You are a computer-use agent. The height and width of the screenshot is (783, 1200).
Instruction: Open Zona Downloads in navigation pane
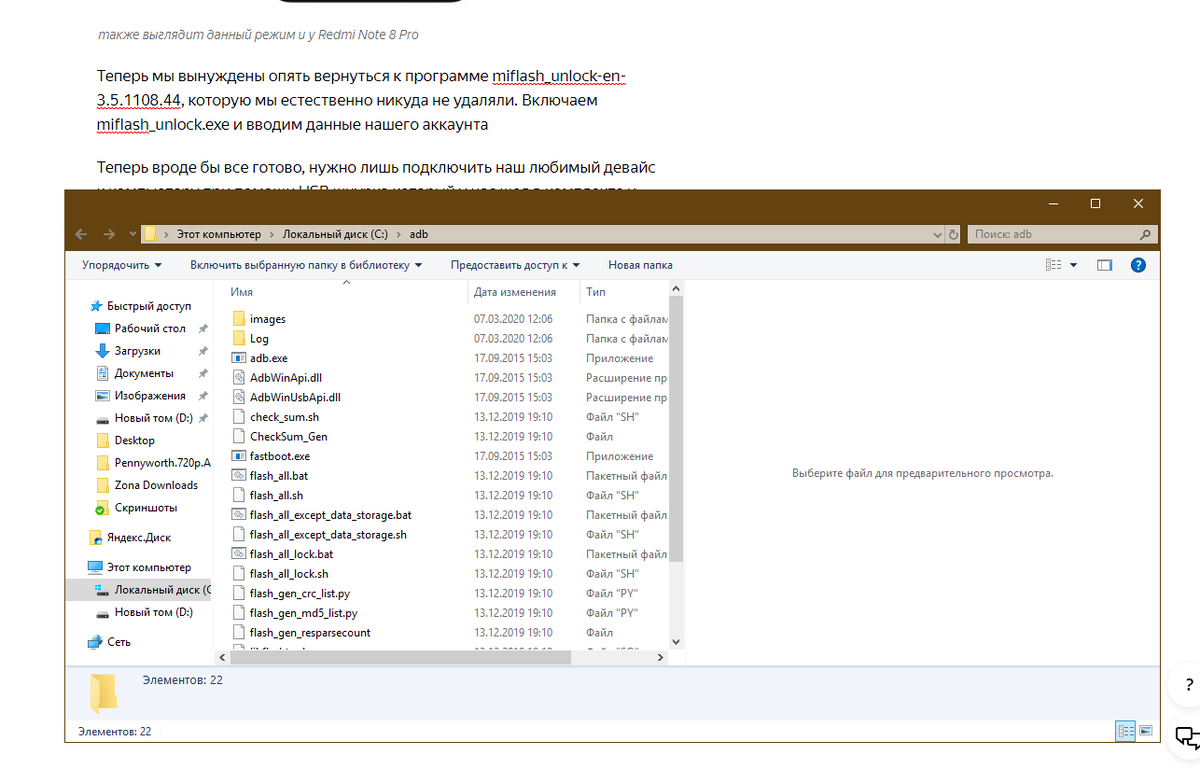[155, 485]
